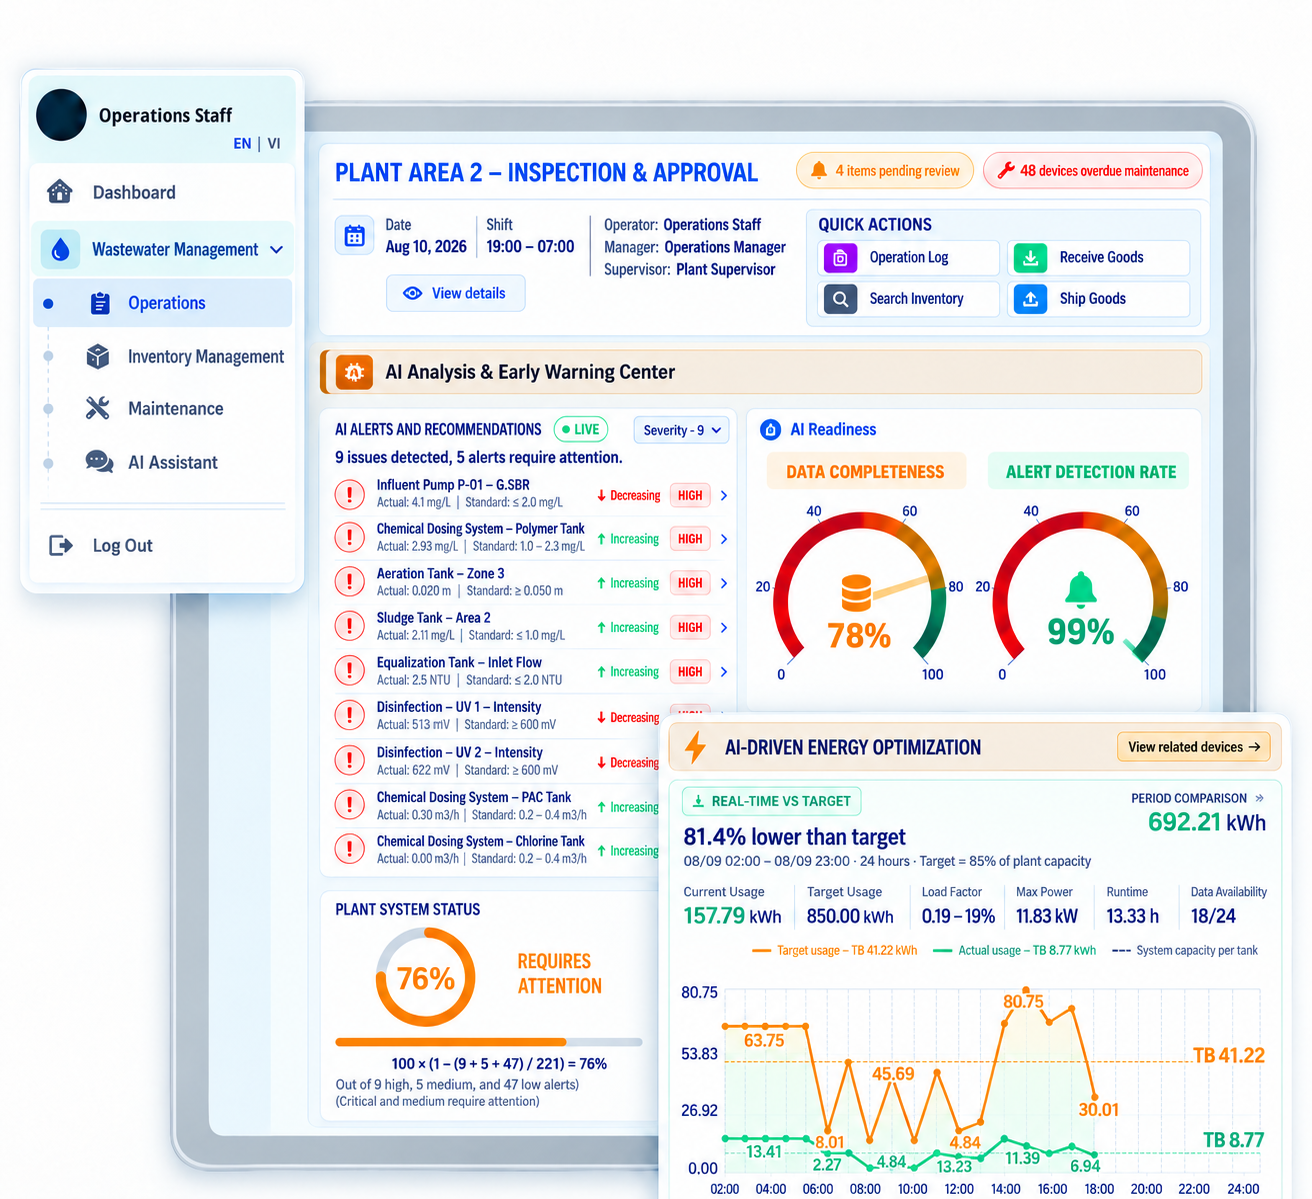Click the Log Out exit icon
Screen dimensions: 1312x1199
point(61,545)
